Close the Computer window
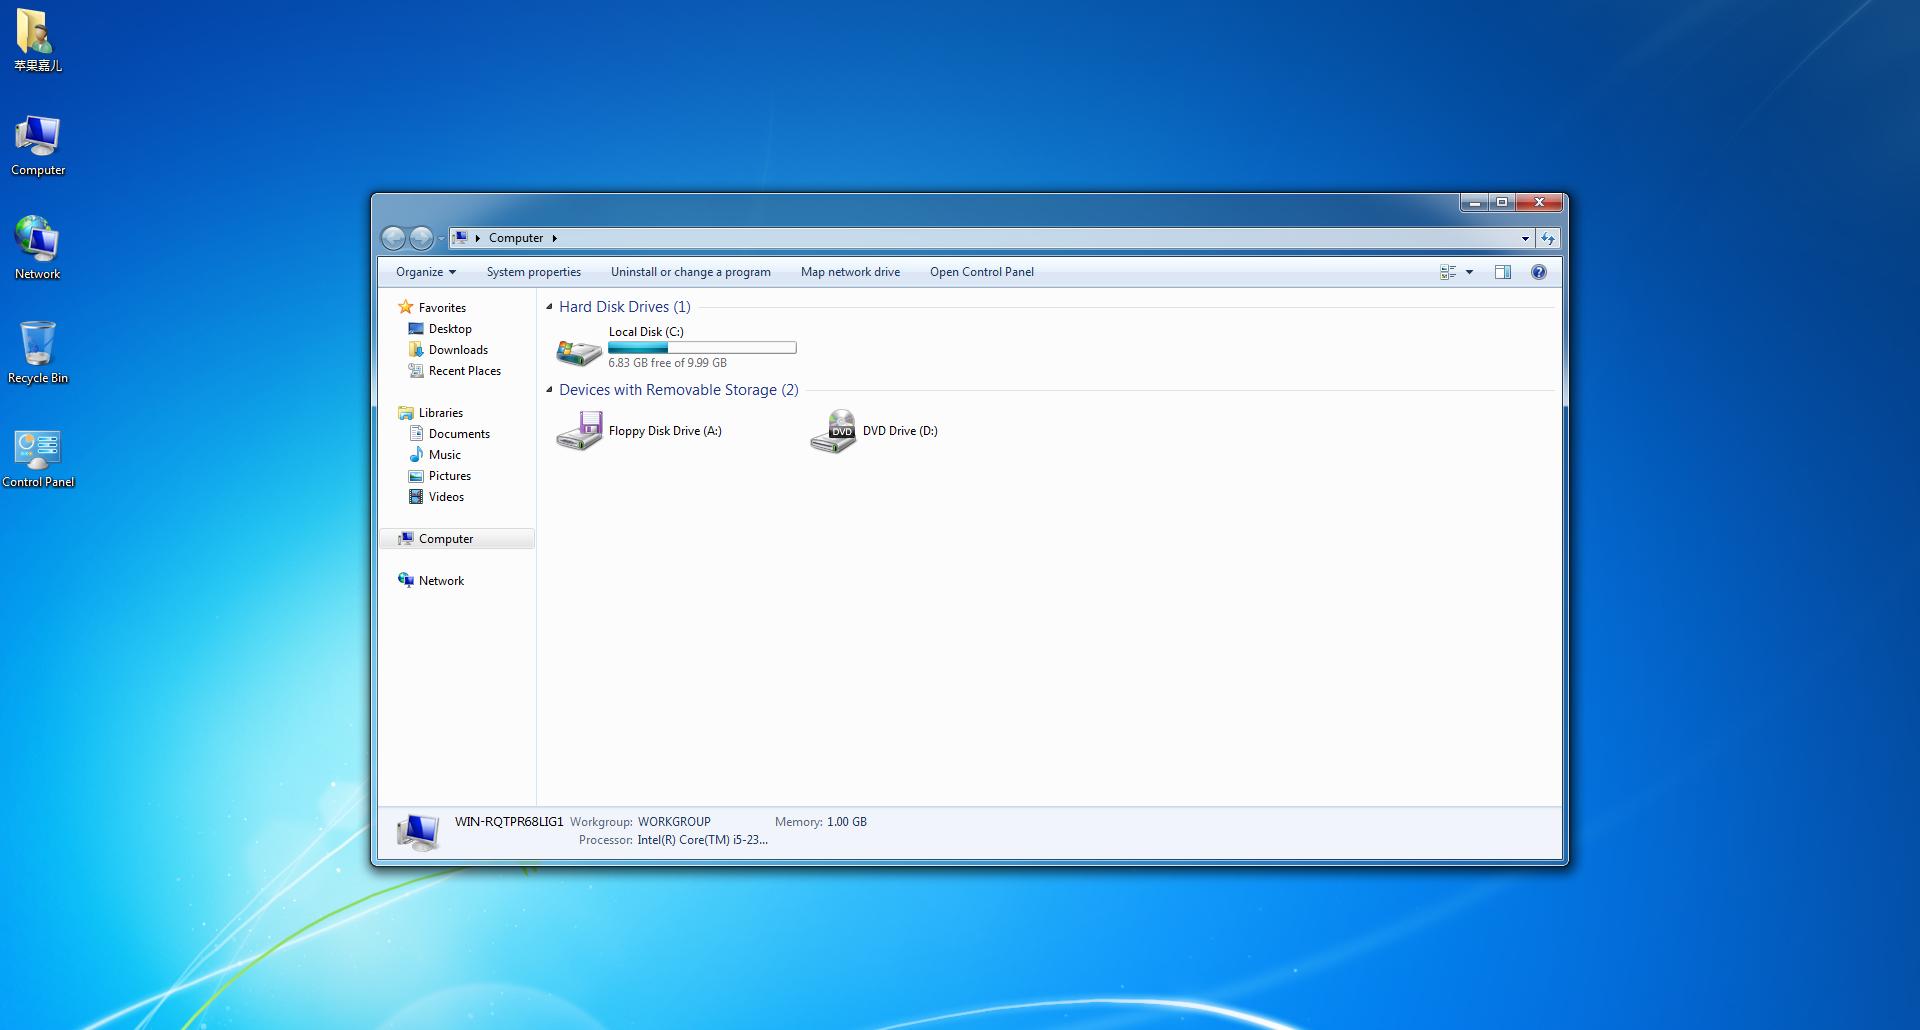The width and height of the screenshot is (1920, 1030). [x=1540, y=203]
